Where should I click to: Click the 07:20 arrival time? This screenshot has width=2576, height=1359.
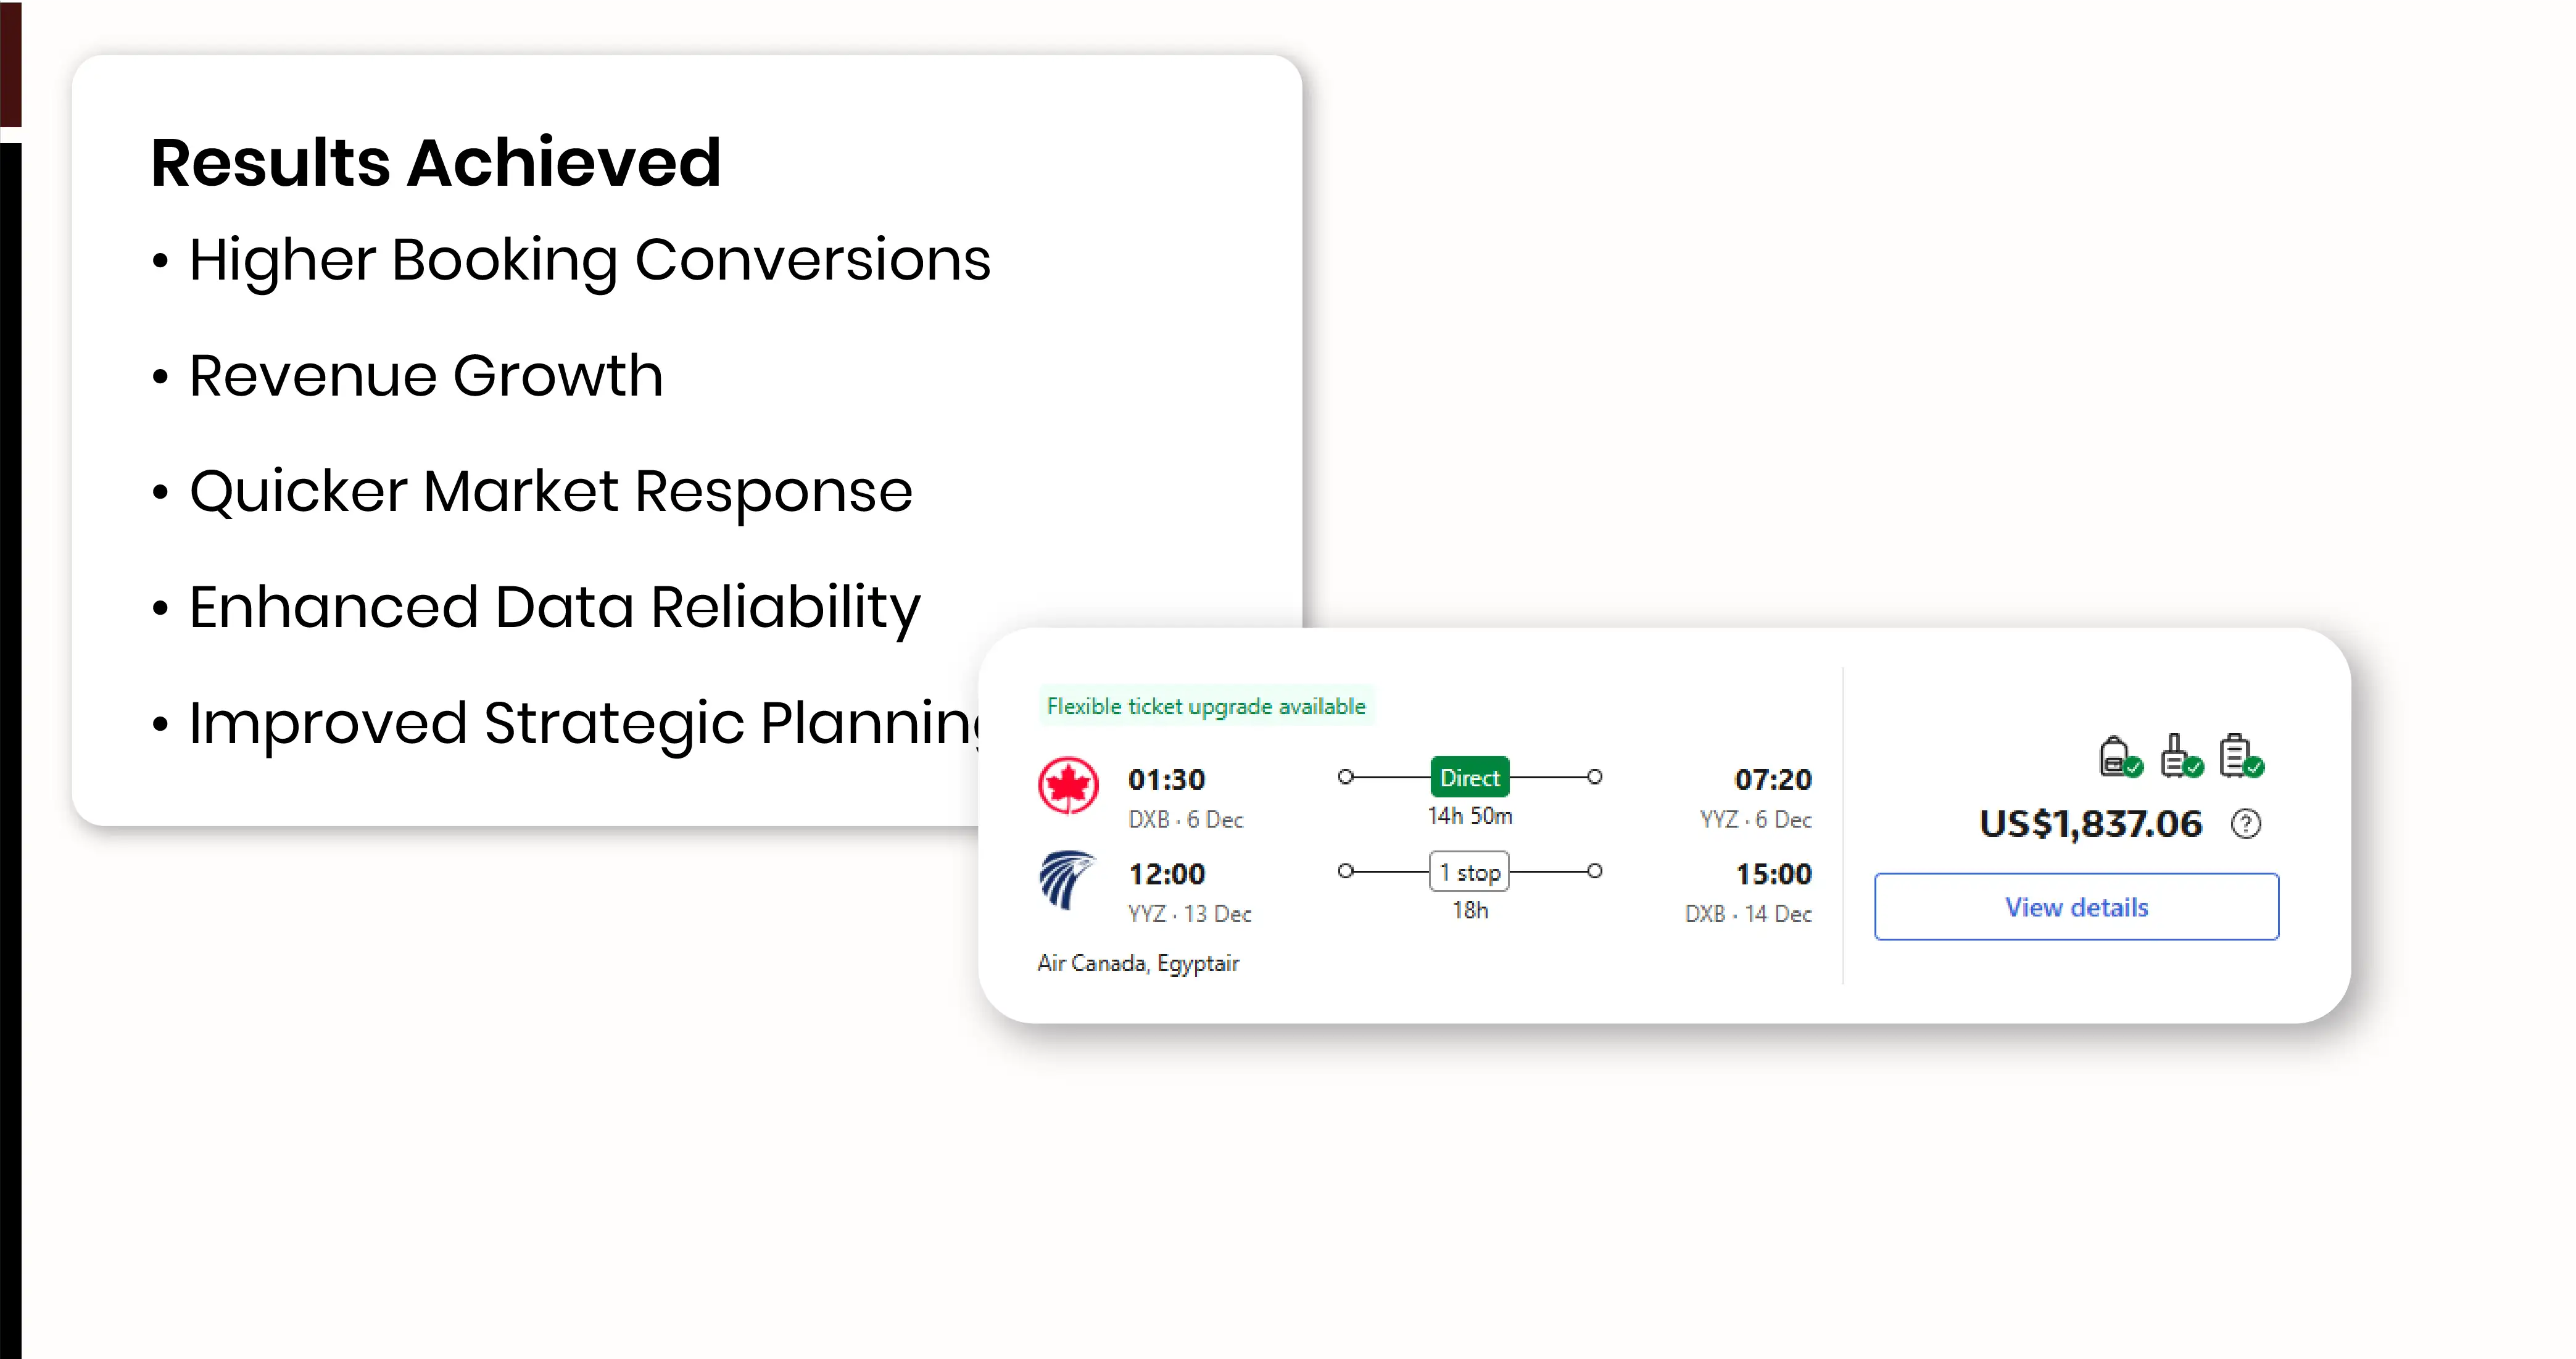point(1772,779)
